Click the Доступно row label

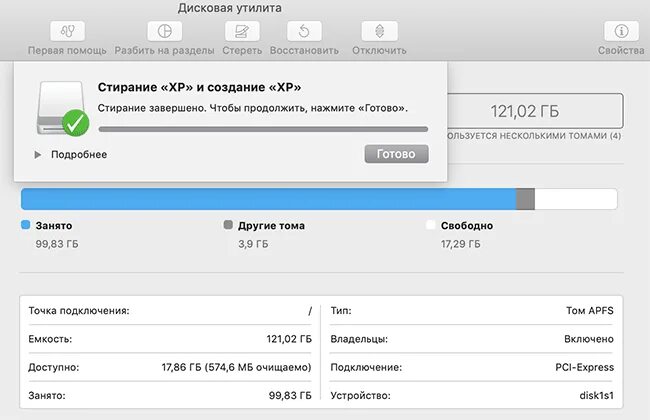tap(53, 367)
